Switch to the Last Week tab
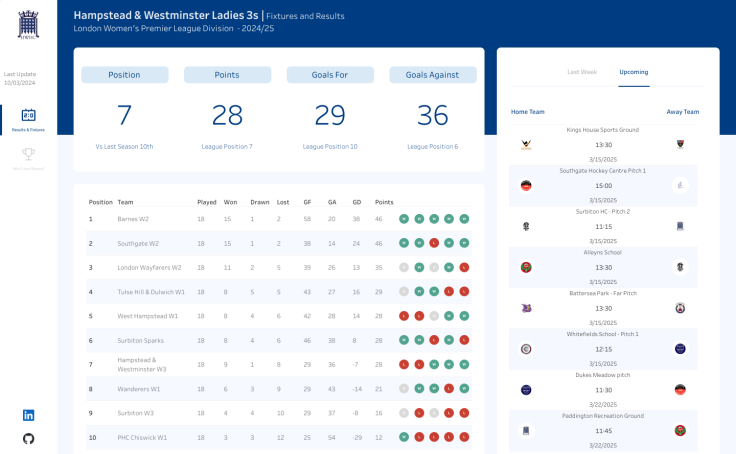Image resolution: width=736 pixels, height=454 pixels. tap(582, 72)
